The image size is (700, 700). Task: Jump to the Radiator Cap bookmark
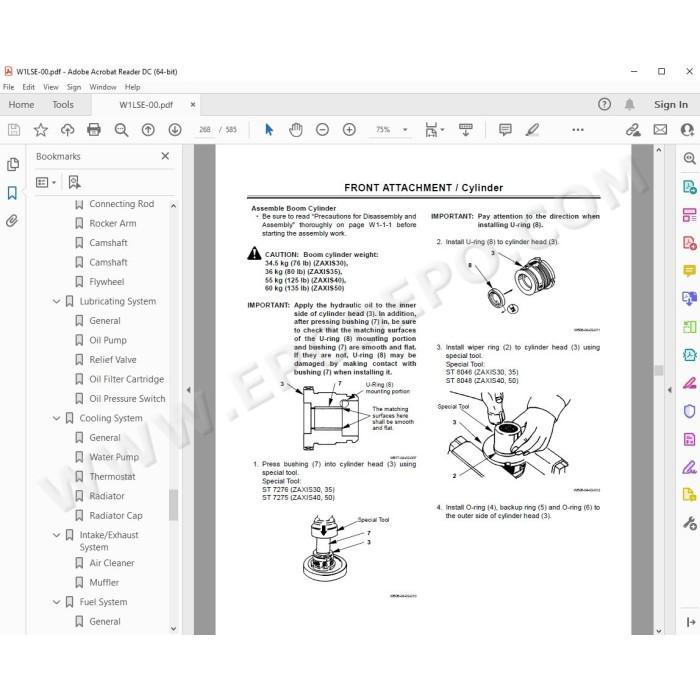click(x=116, y=516)
